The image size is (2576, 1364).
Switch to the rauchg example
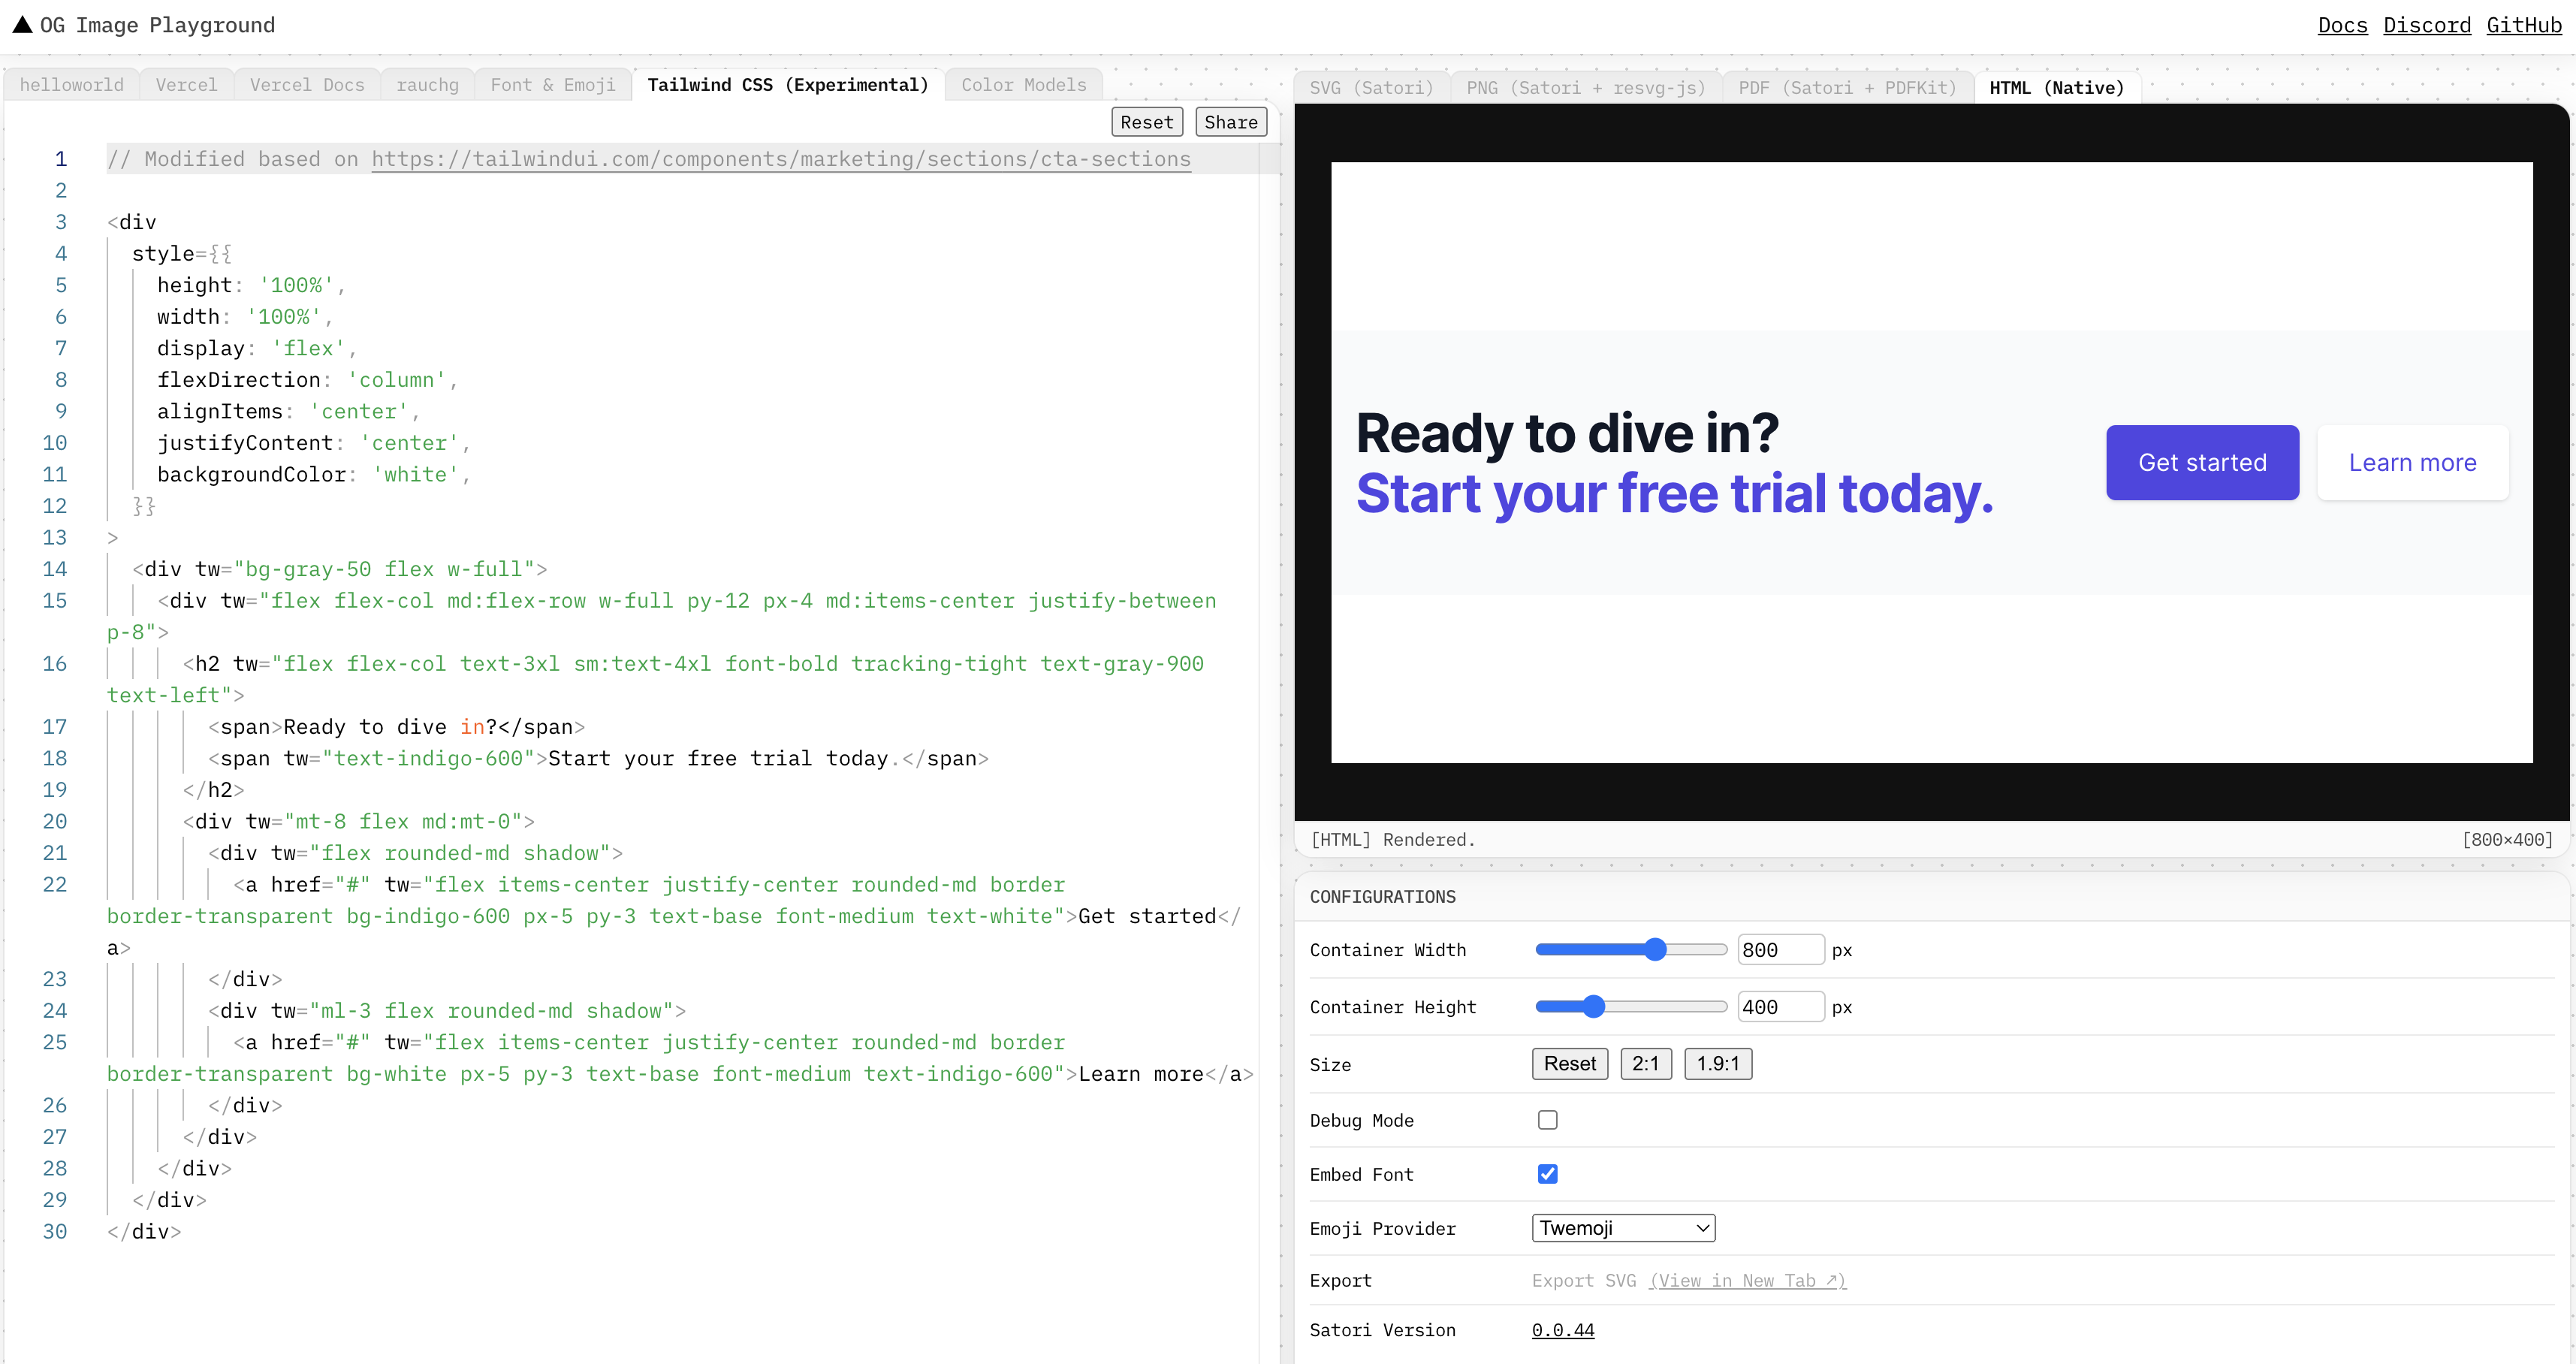coord(428,84)
